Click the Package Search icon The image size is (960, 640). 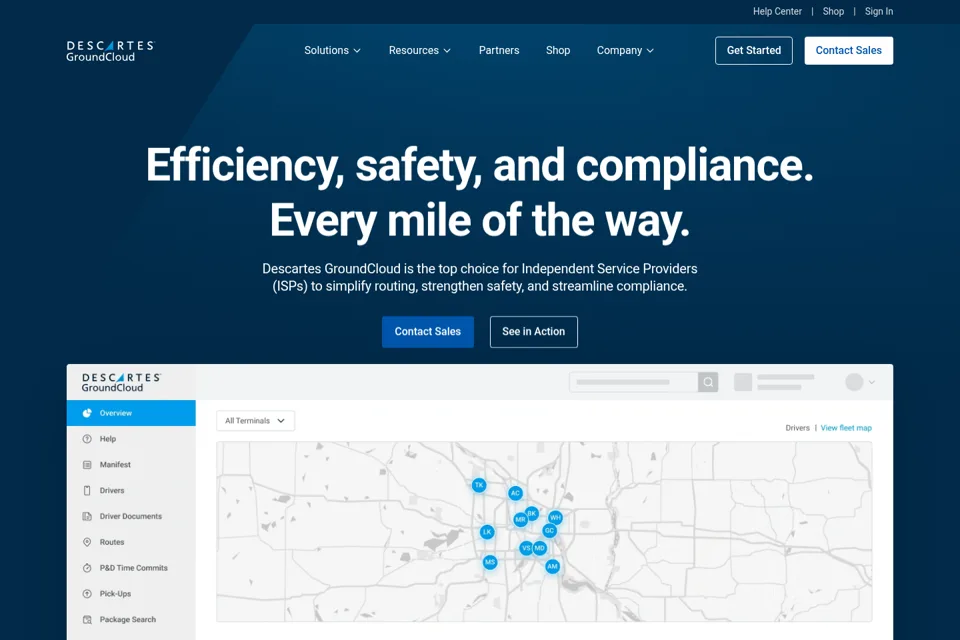coord(87,619)
